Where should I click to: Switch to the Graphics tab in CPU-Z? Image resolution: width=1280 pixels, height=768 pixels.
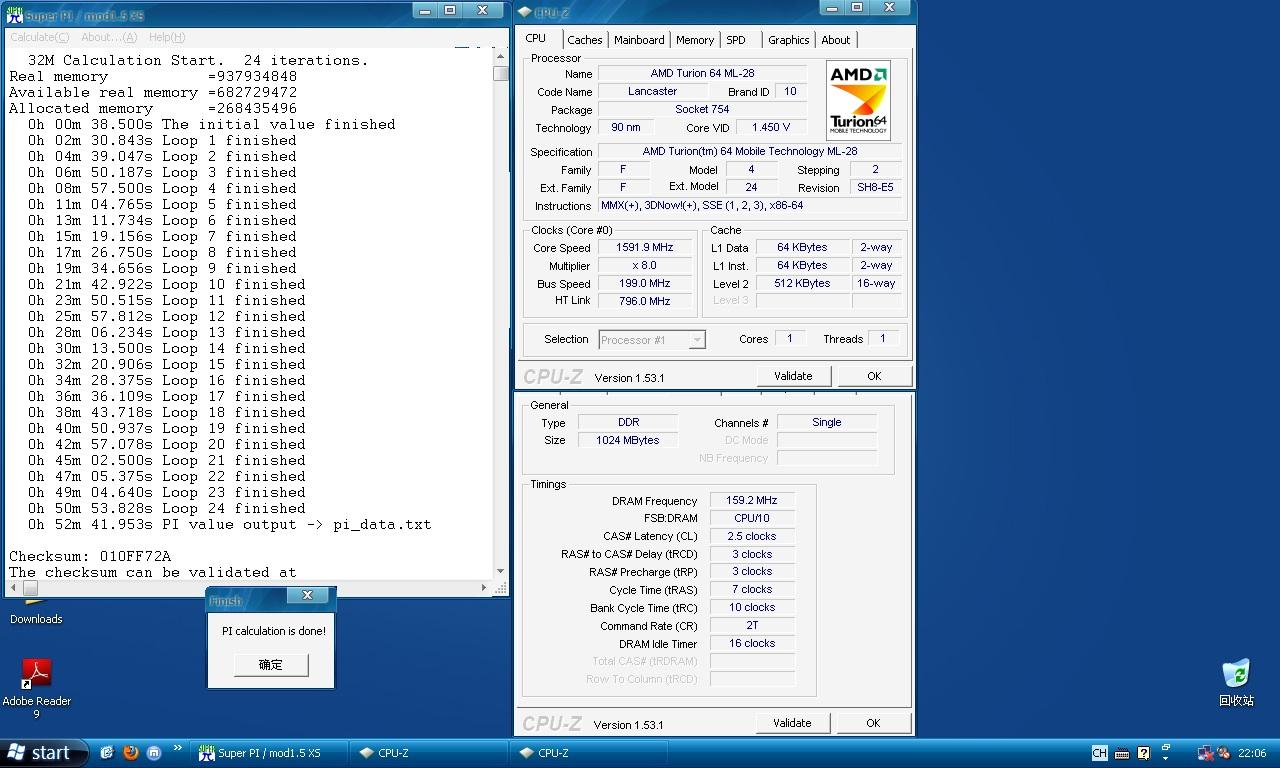[x=789, y=40]
